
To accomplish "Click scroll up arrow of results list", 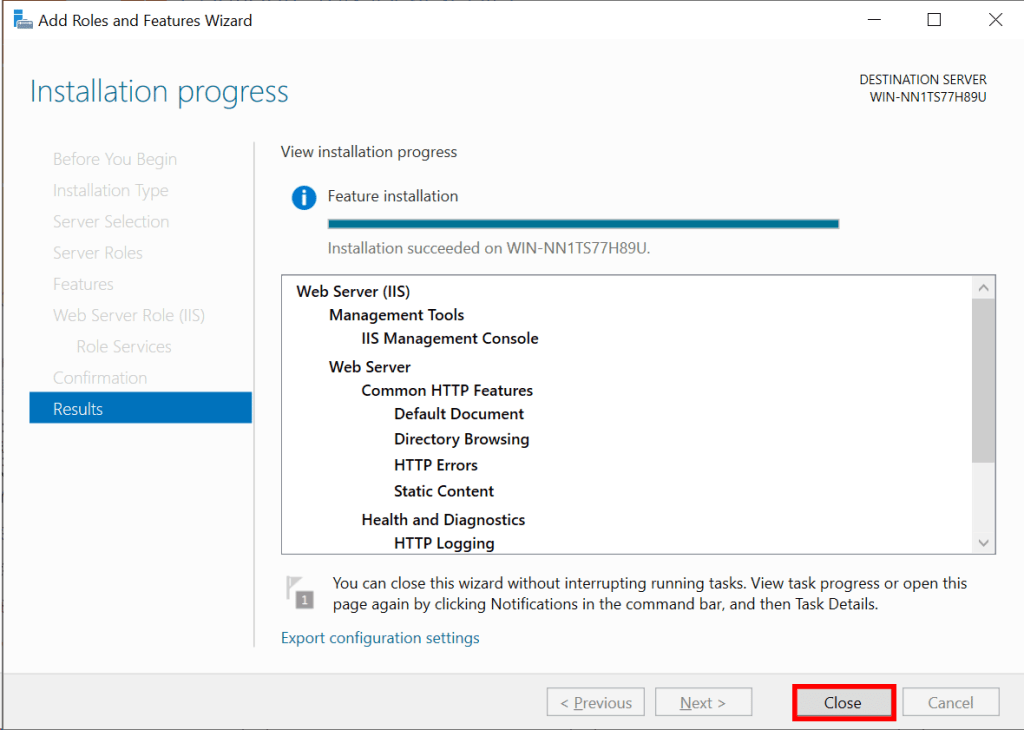I will click(984, 287).
